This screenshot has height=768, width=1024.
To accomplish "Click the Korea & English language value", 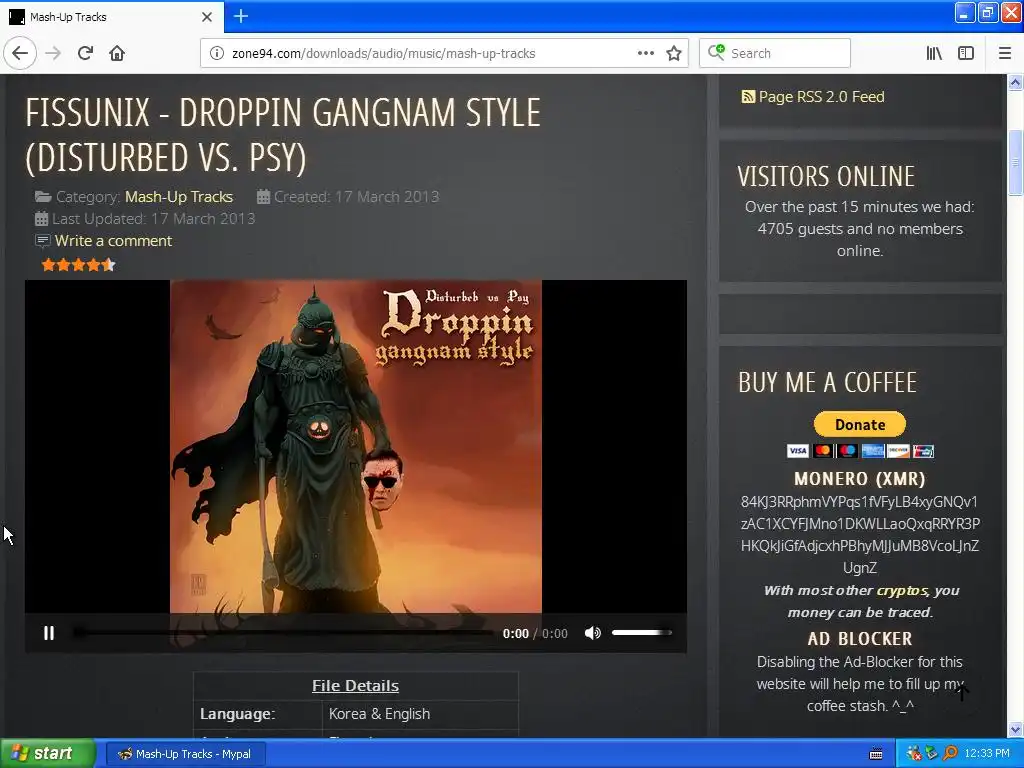I will pyautogui.click(x=379, y=714).
